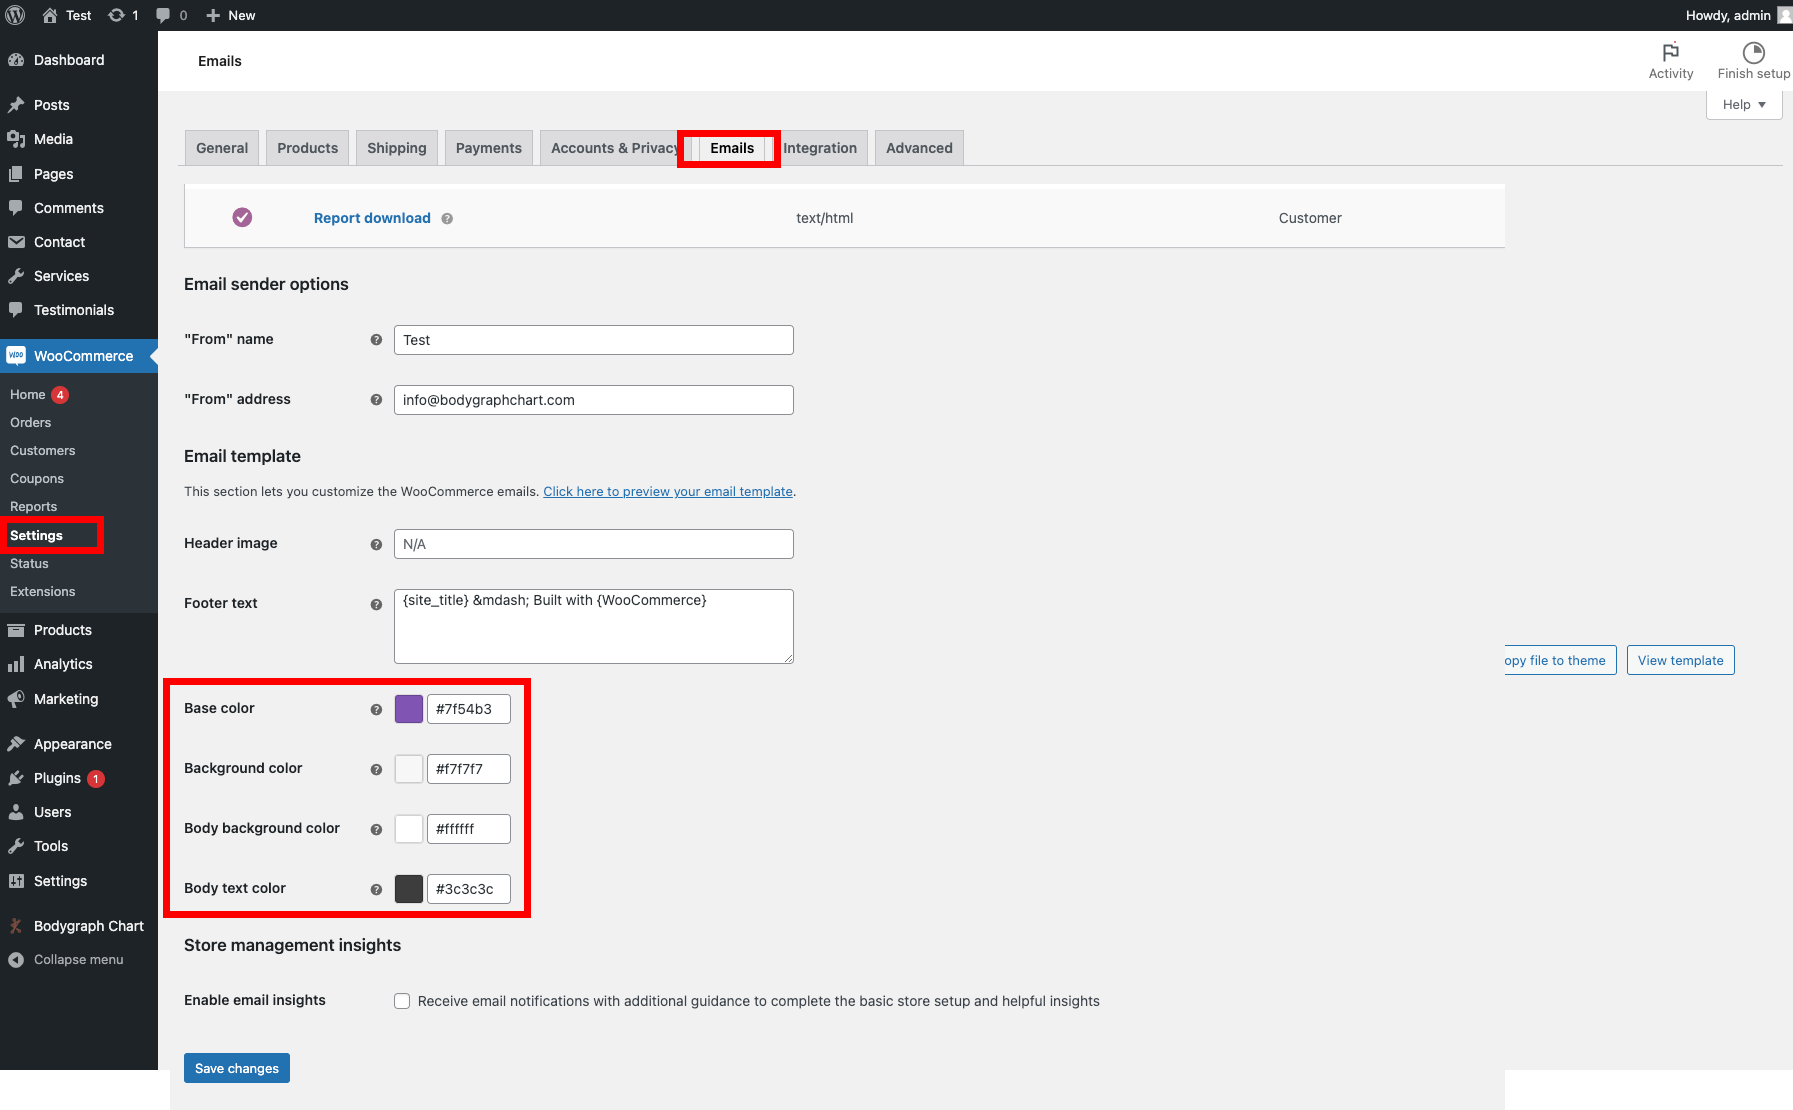The width and height of the screenshot is (1793, 1110).
Task: Open the Accounts & Privacy tab
Action: point(613,148)
